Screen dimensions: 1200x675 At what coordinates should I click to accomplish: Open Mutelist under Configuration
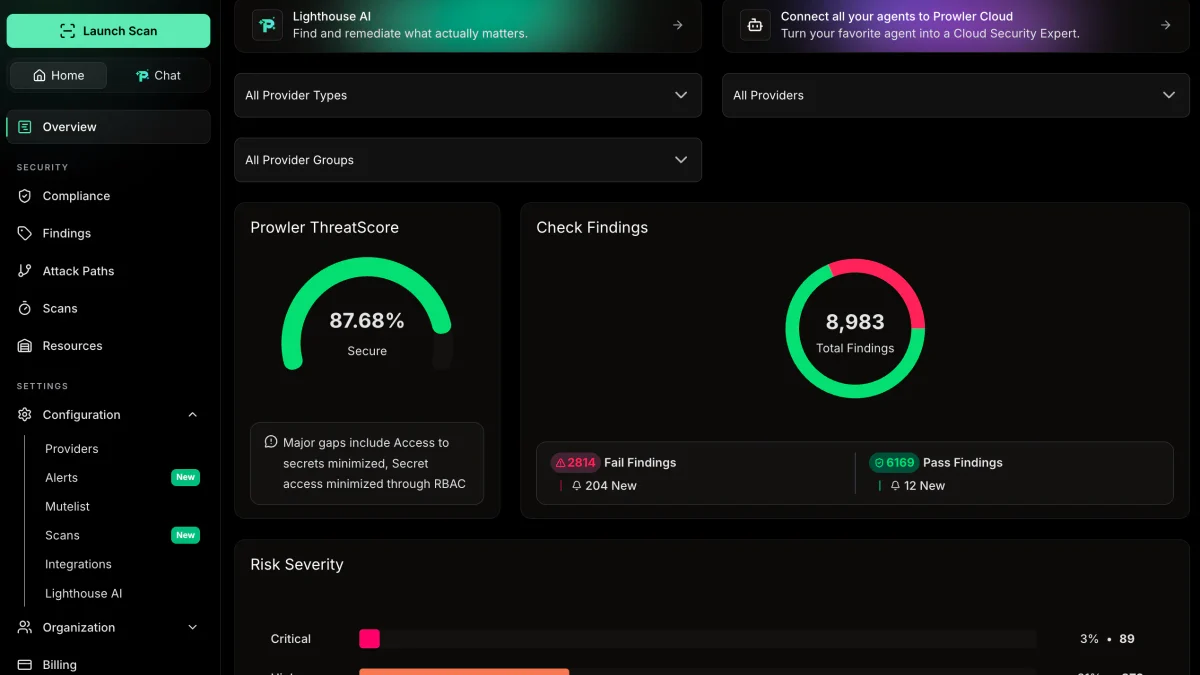click(67, 507)
